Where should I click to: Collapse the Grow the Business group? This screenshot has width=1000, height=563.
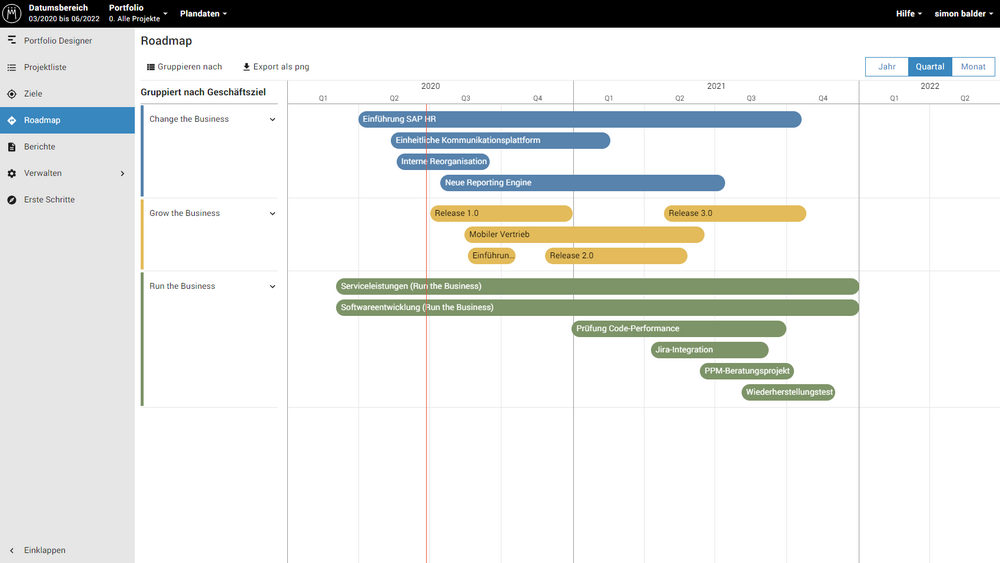point(272,213)
